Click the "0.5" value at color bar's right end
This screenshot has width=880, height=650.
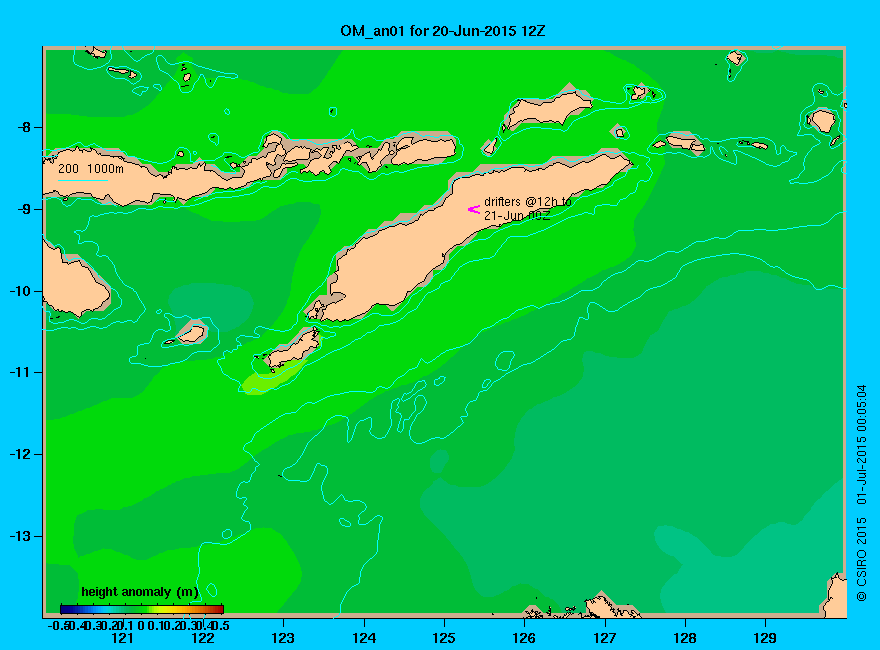[222, 625]
